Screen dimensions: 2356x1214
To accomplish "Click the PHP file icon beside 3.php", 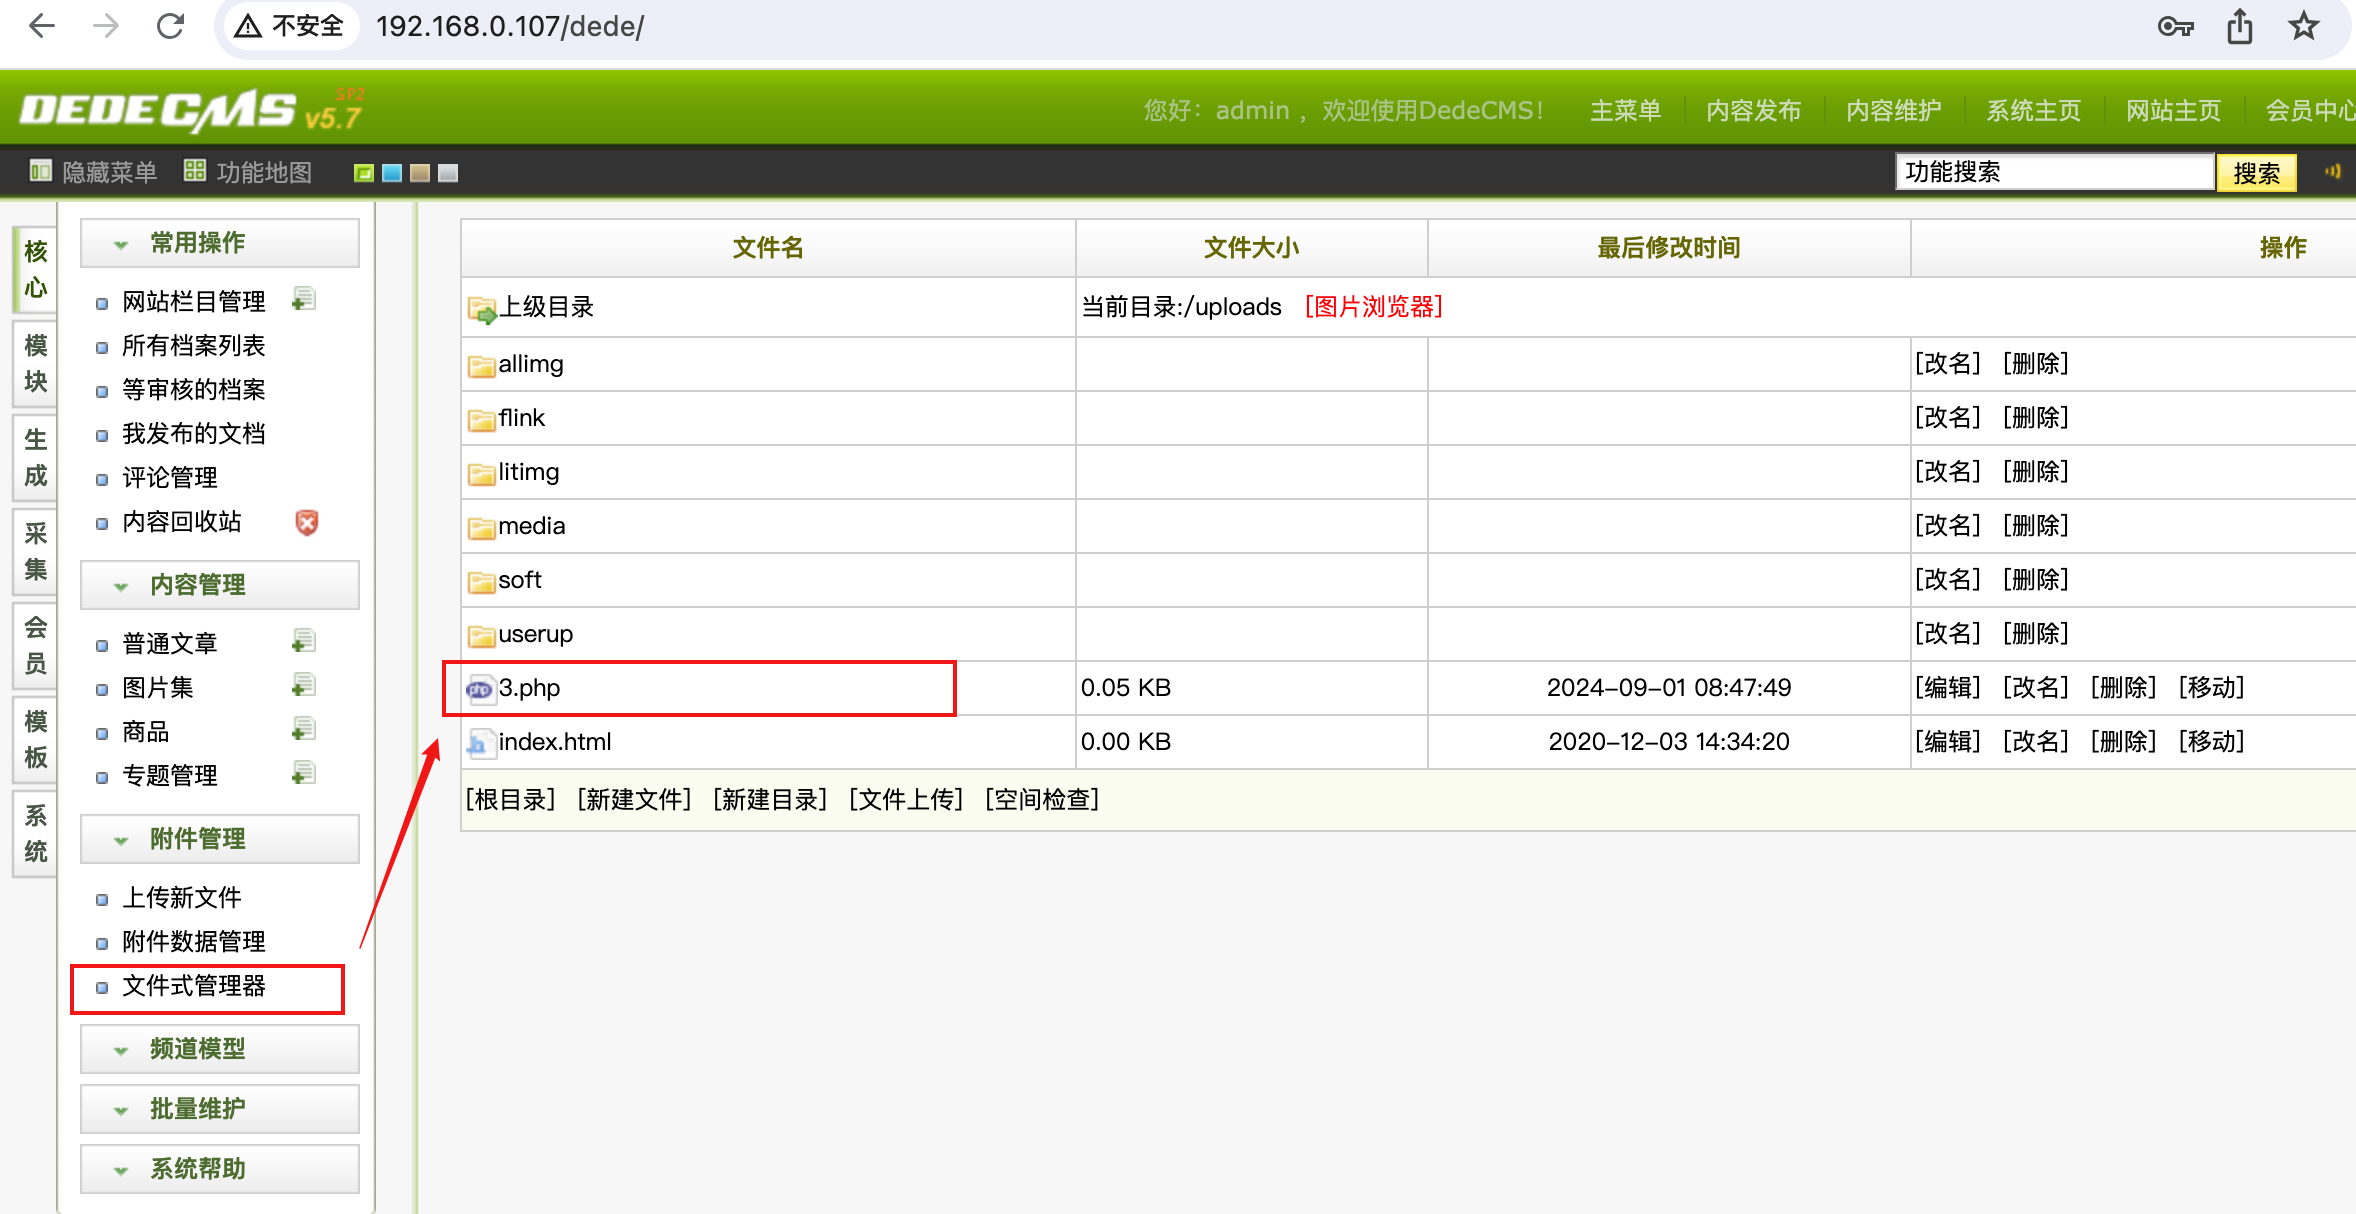I will click(480, 688).
